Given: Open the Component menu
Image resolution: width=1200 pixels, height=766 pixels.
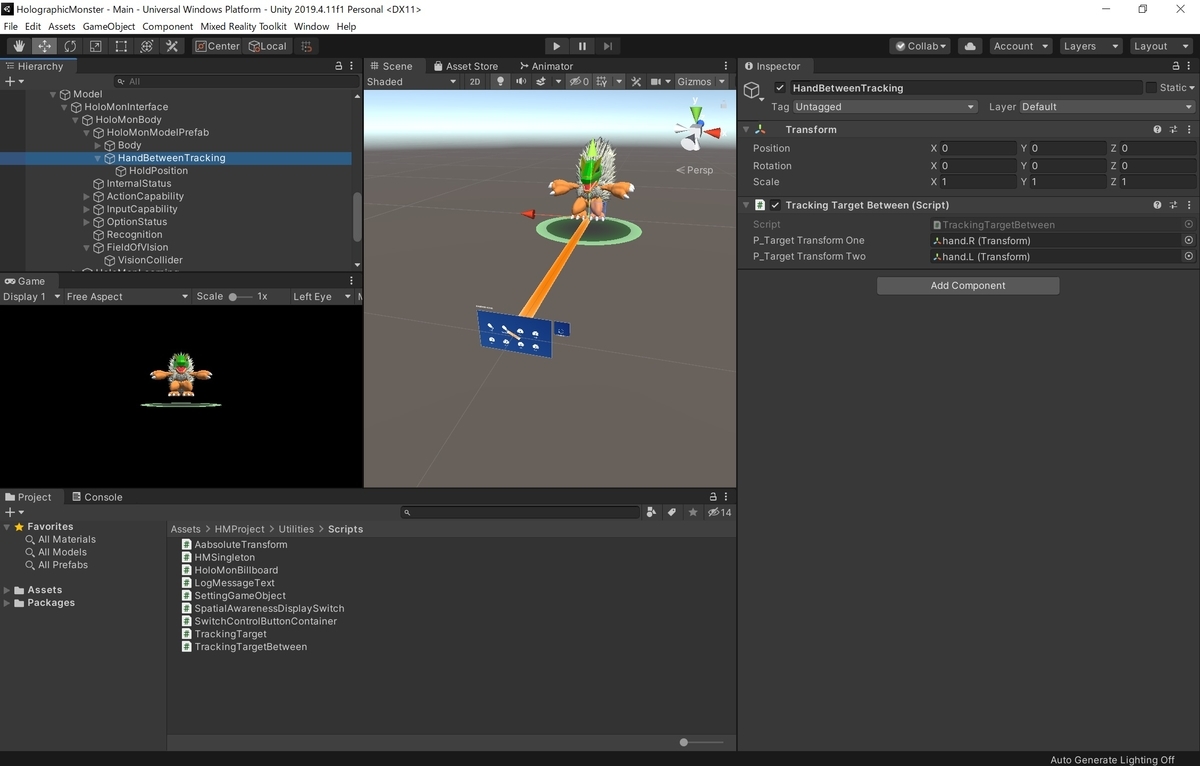Looking at the screenshot, I should coord(168,26).
